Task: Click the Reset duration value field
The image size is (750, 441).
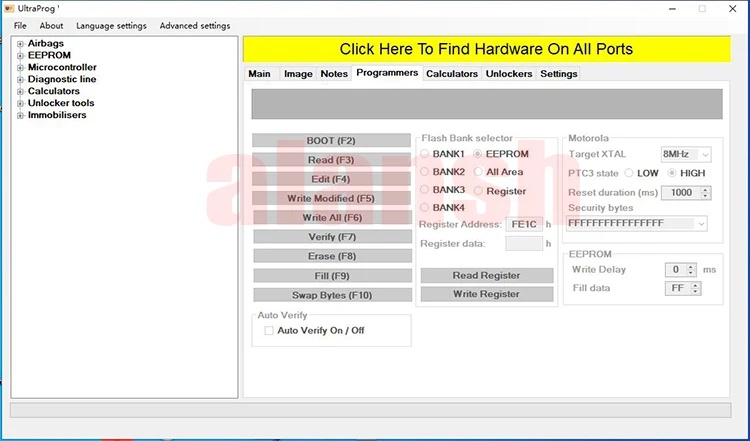Action: [x=681, y=193]
